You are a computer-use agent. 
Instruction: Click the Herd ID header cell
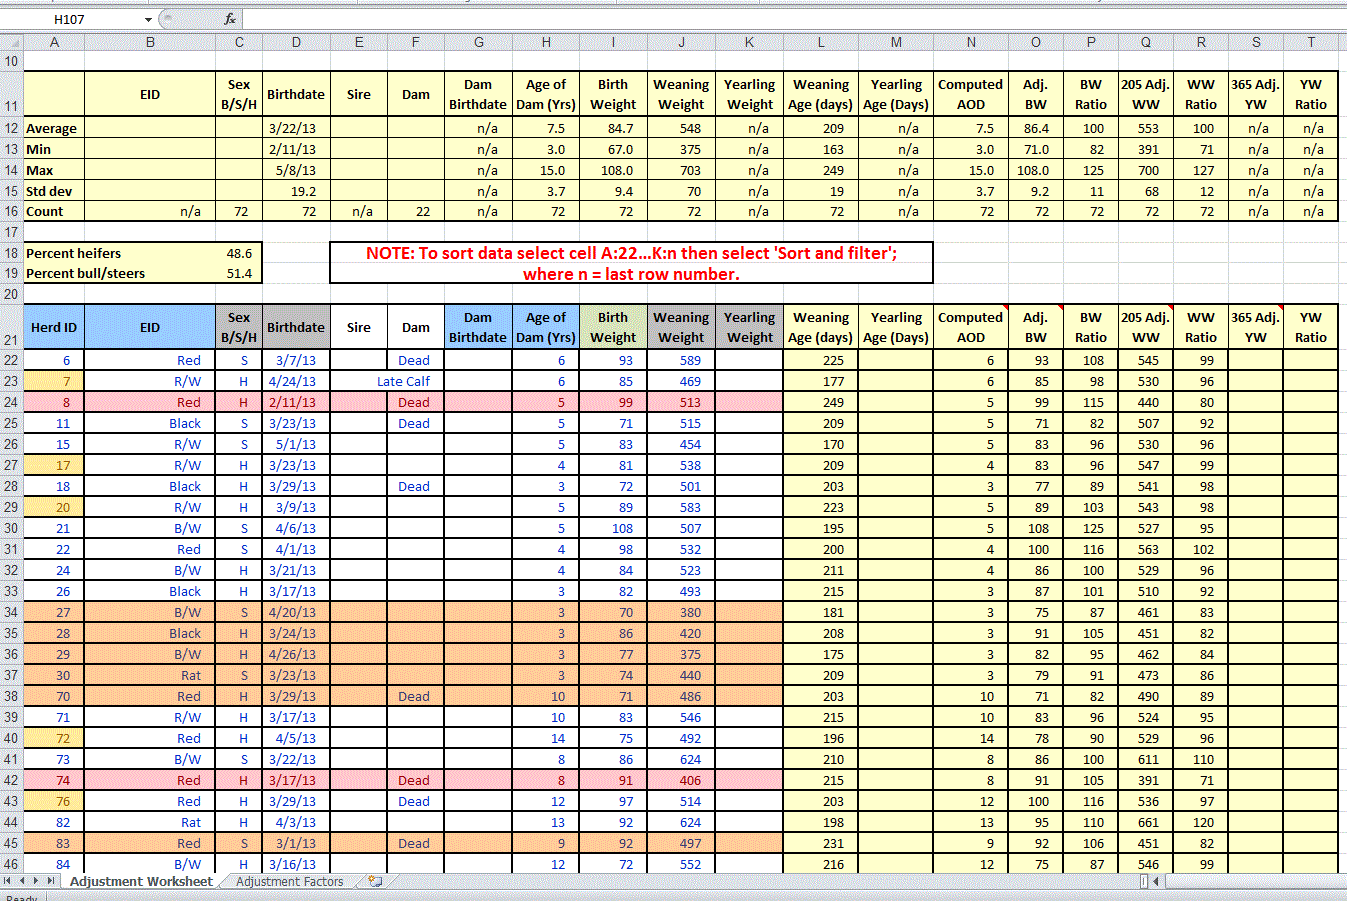point(54,327)
